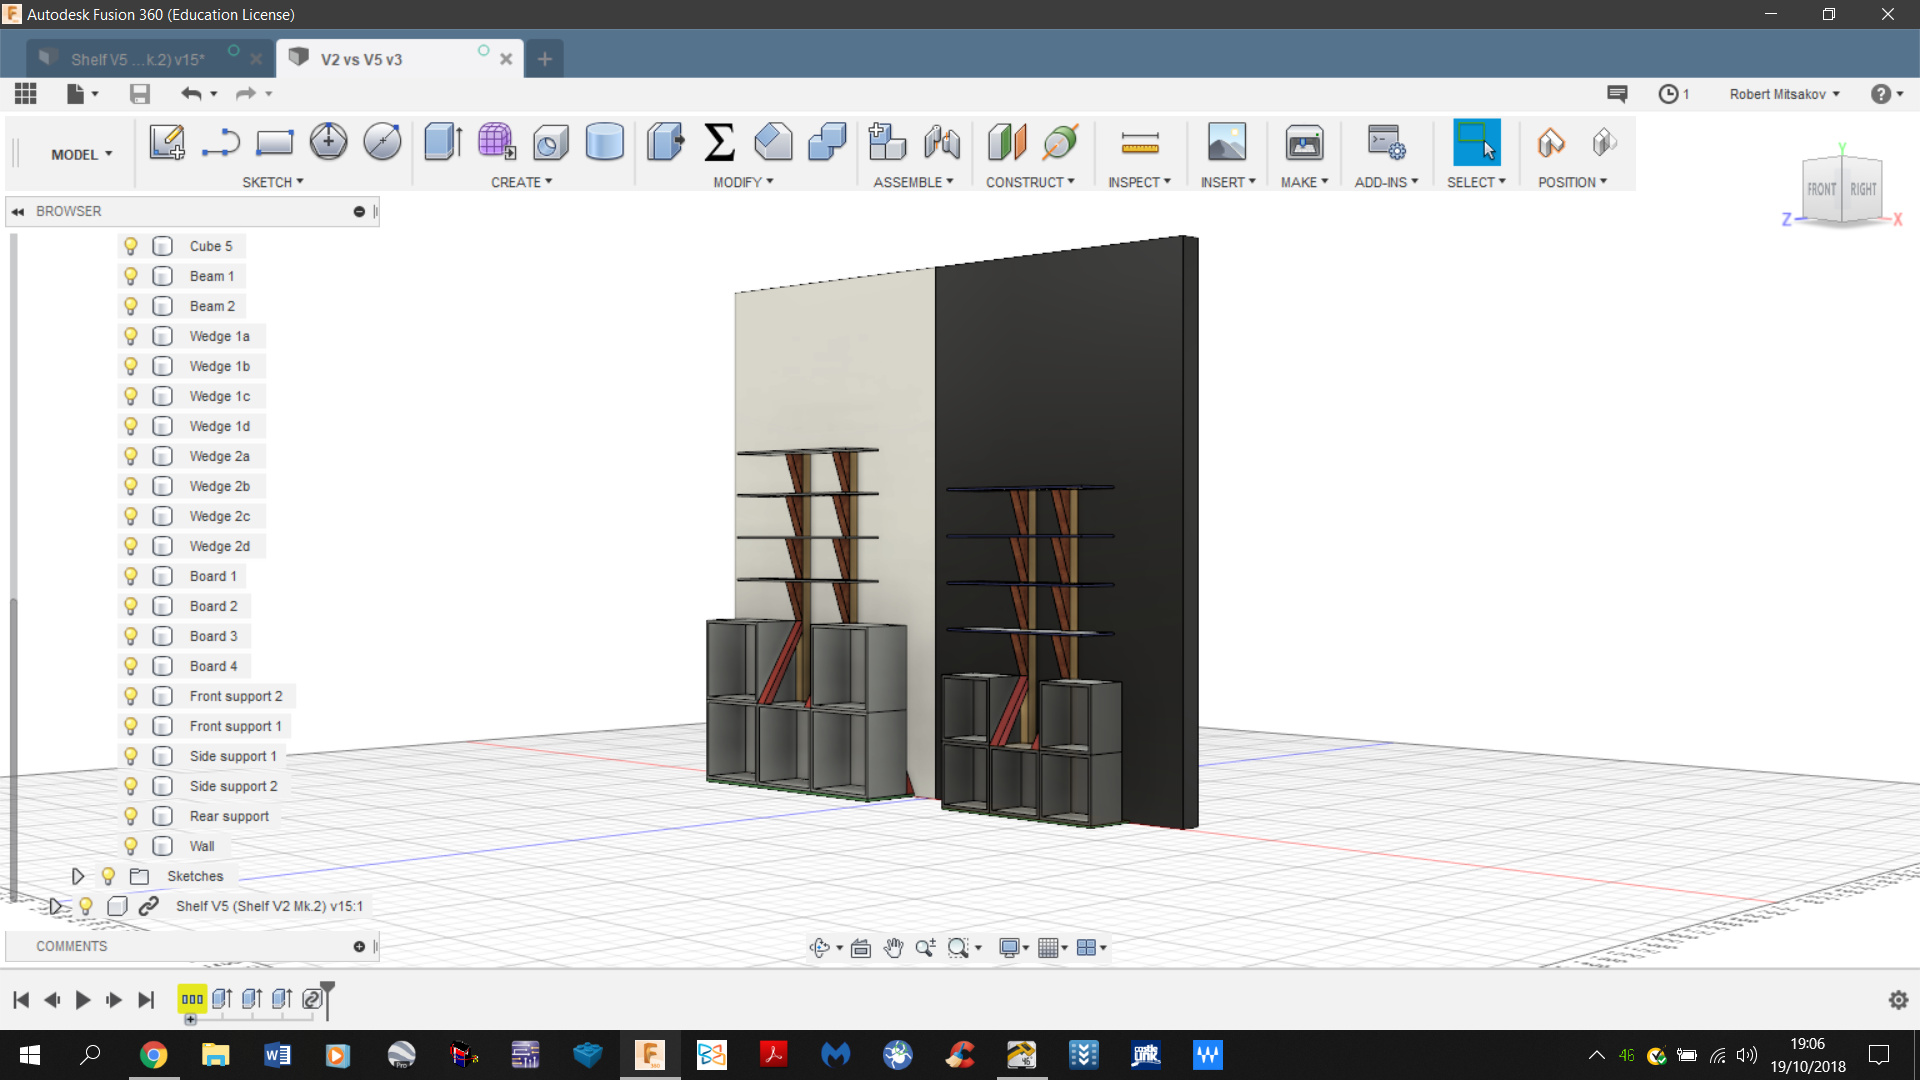Select the Combine tool in Modify
The image size is (1920, 1080).
(x=827, y=142)
